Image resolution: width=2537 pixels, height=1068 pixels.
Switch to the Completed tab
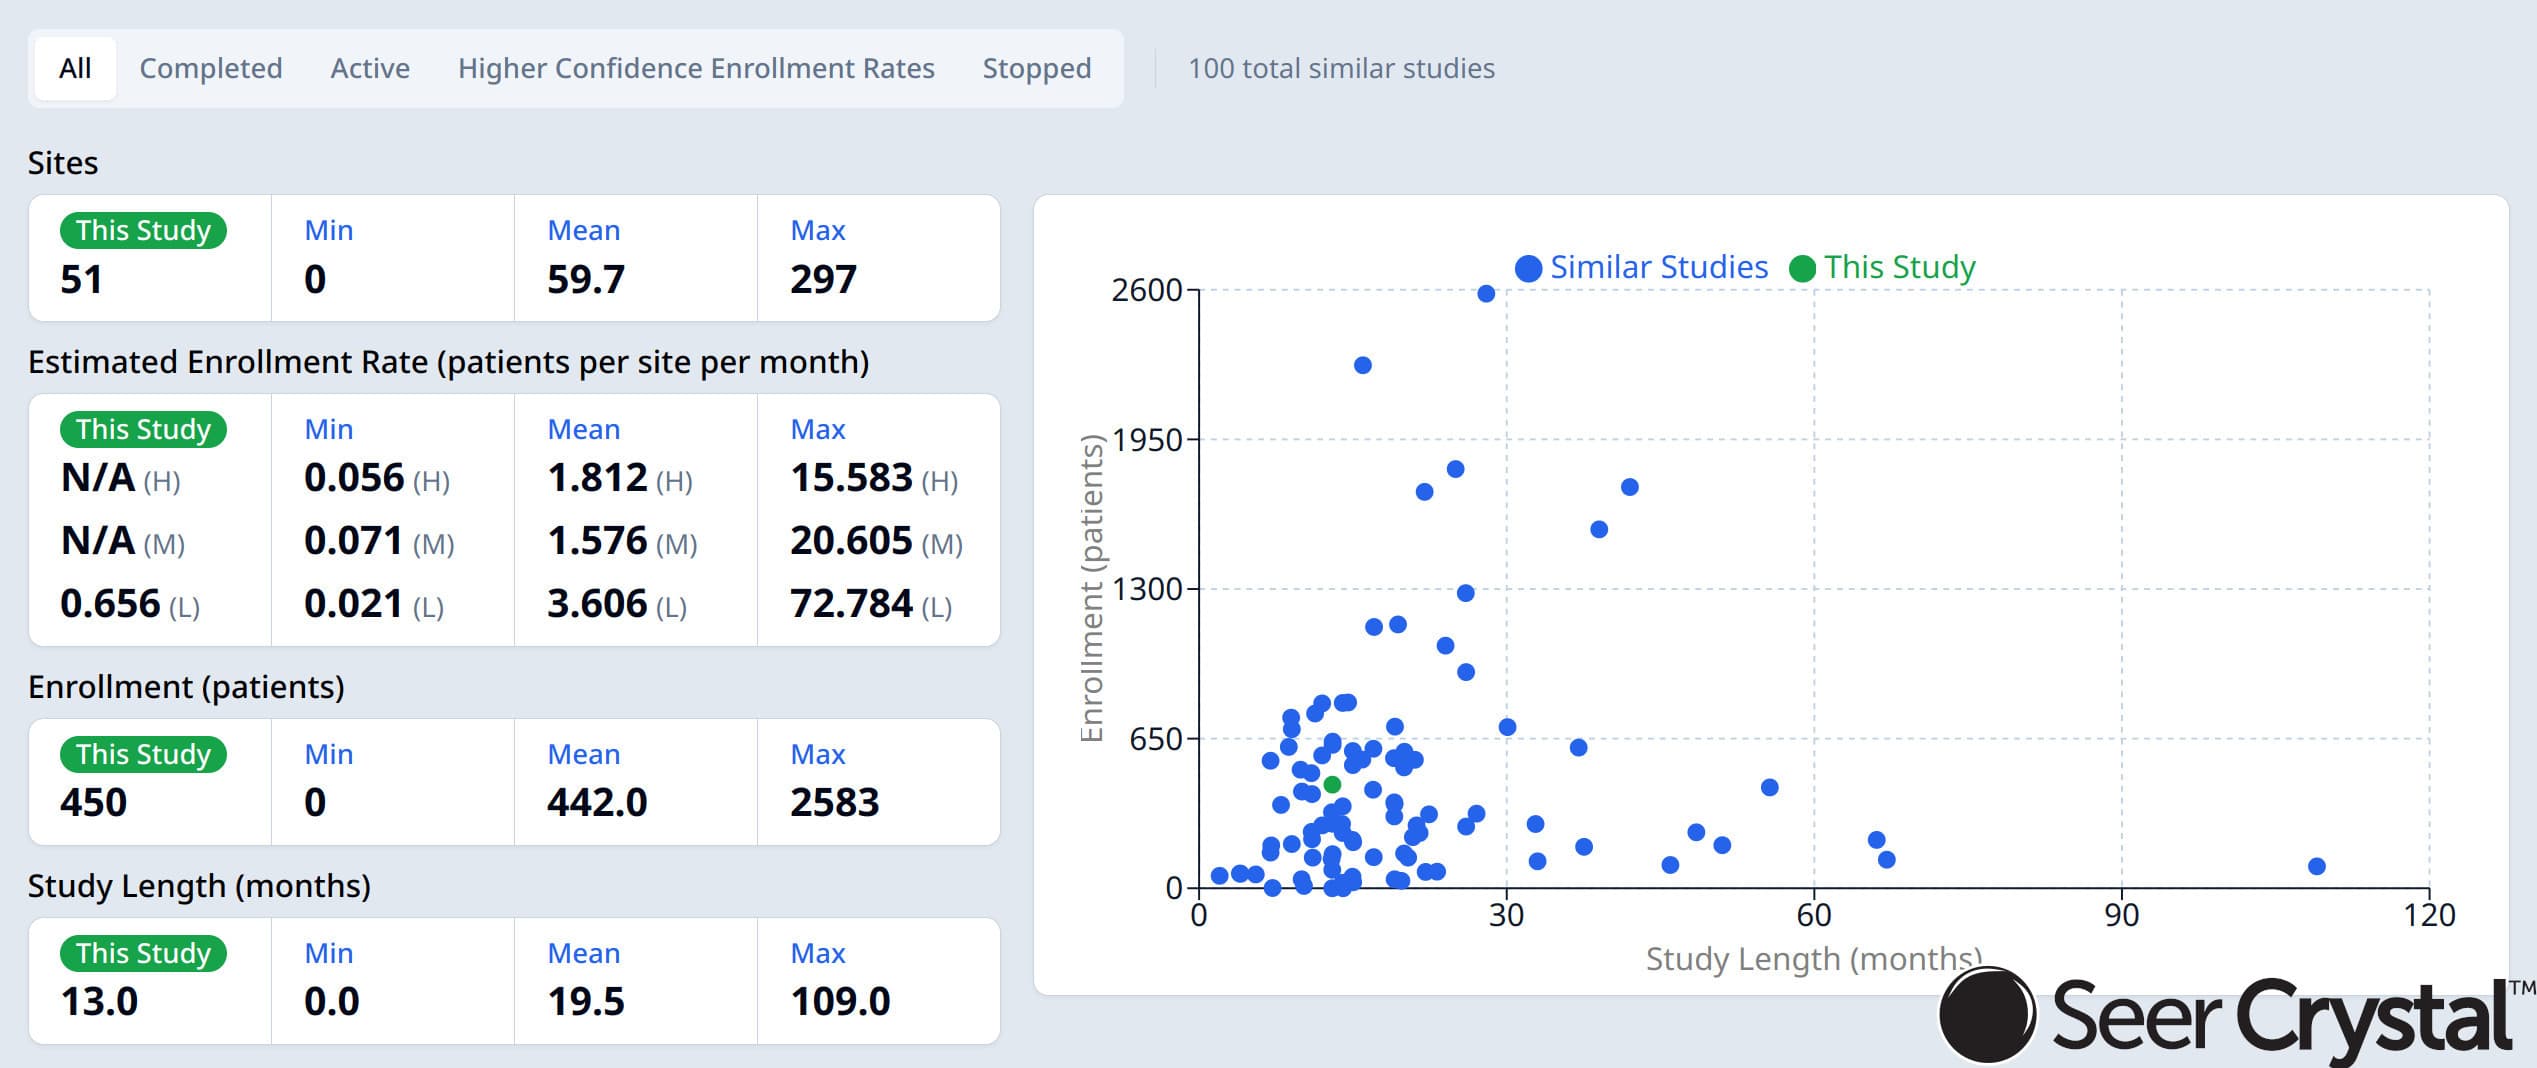[210, 68]
